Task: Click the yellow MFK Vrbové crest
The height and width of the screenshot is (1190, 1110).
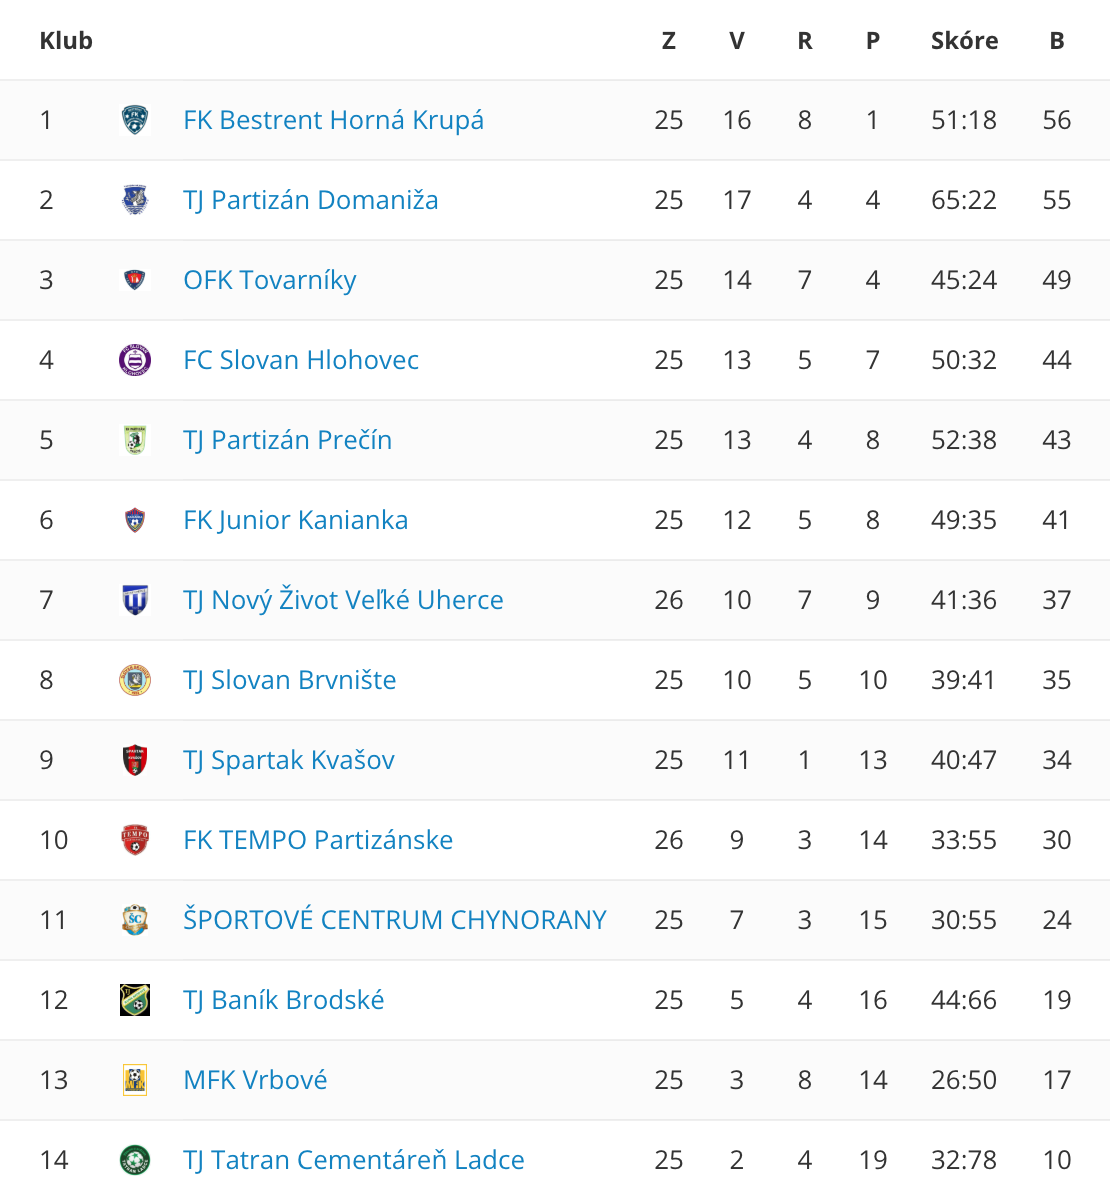Action: pos(135,1080)
